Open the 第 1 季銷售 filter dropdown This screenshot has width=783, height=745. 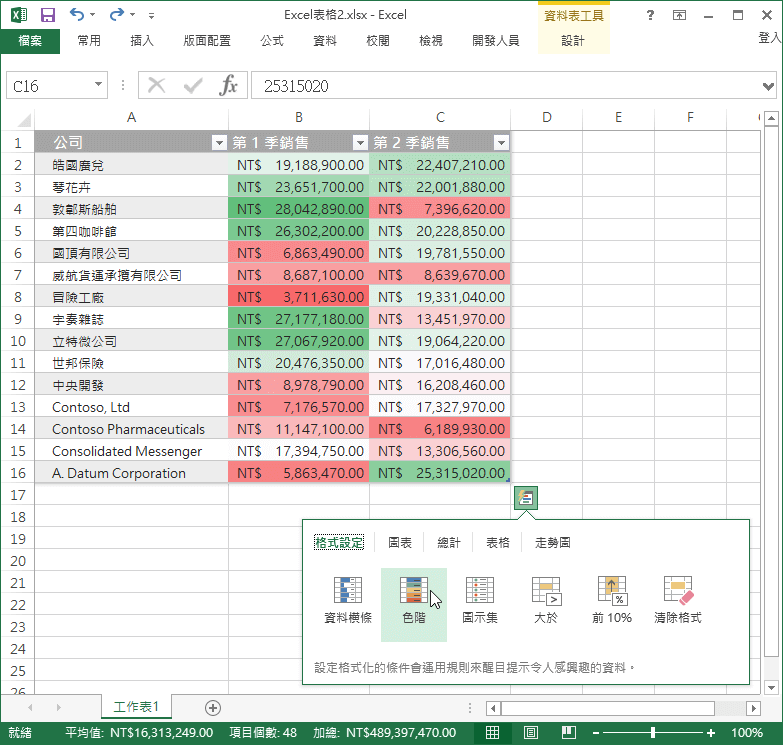360,143
